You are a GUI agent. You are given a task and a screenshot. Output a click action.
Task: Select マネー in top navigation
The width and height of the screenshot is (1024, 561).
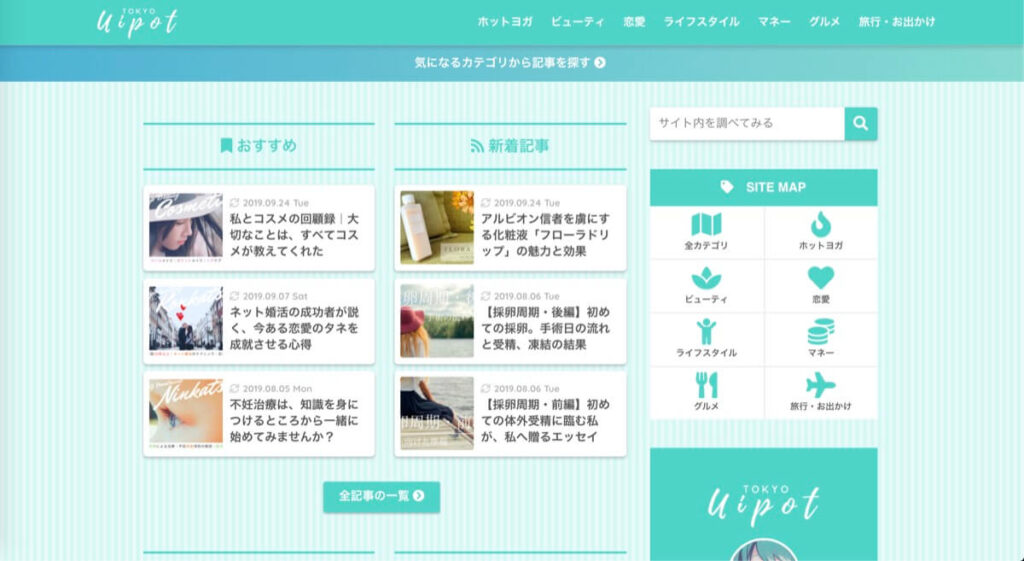[774, 22]
